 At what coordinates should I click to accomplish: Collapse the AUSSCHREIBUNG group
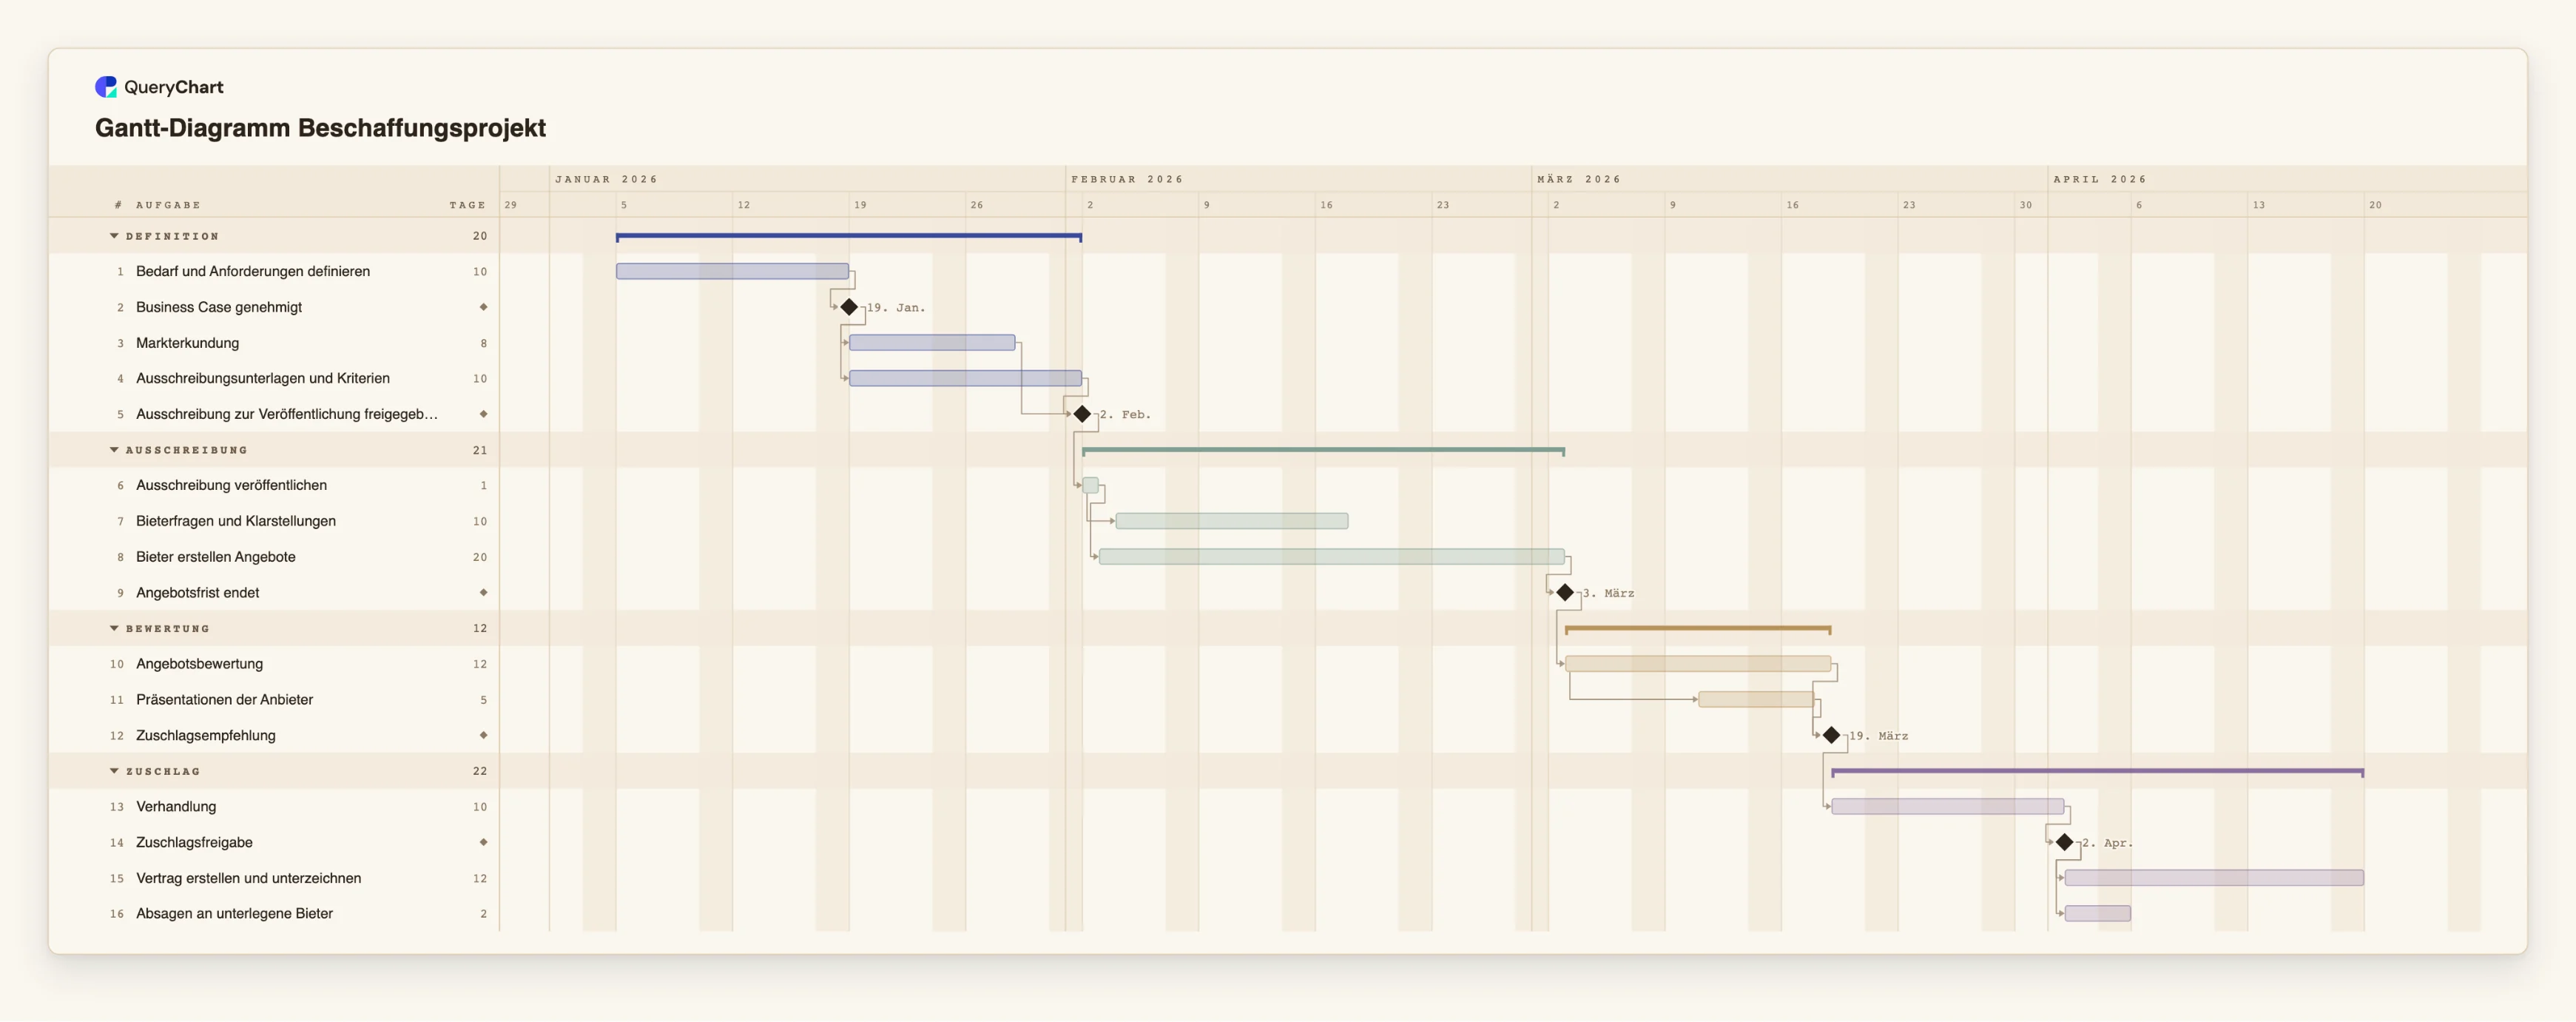pyautogui.click(x=114, y=450)
